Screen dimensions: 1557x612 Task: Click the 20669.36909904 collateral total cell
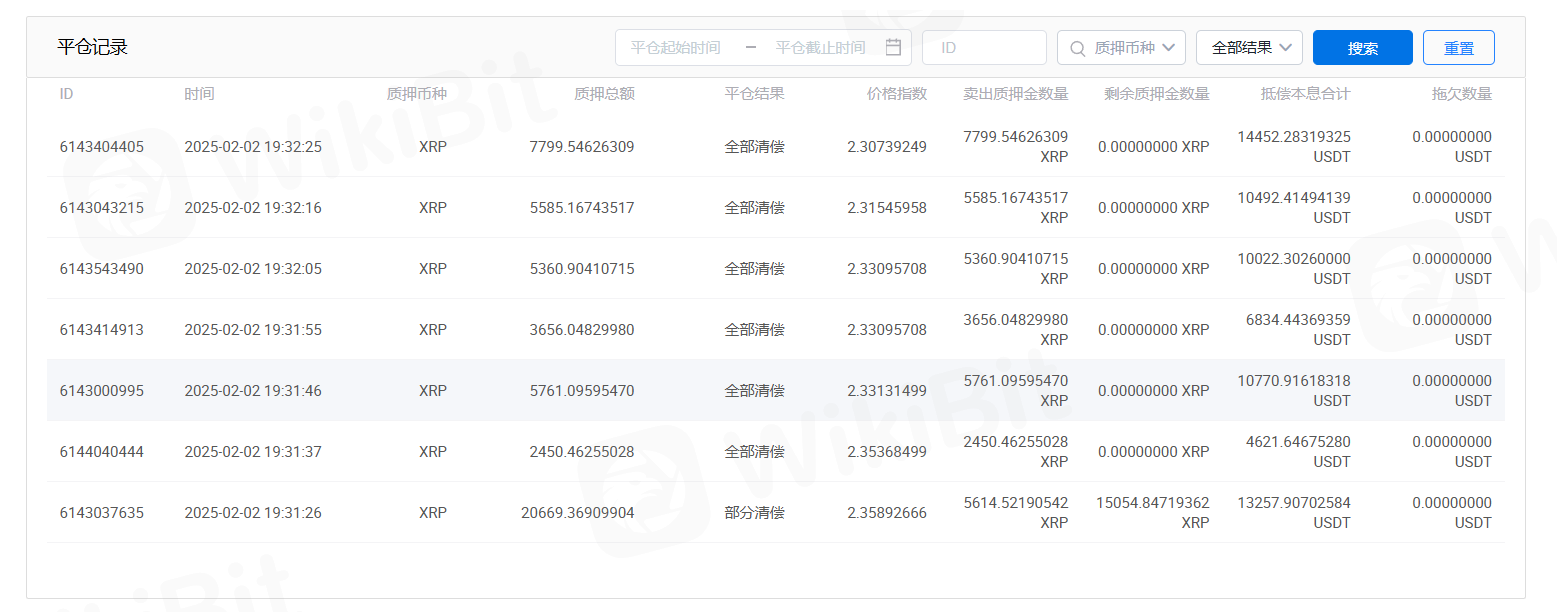[577, 513]
